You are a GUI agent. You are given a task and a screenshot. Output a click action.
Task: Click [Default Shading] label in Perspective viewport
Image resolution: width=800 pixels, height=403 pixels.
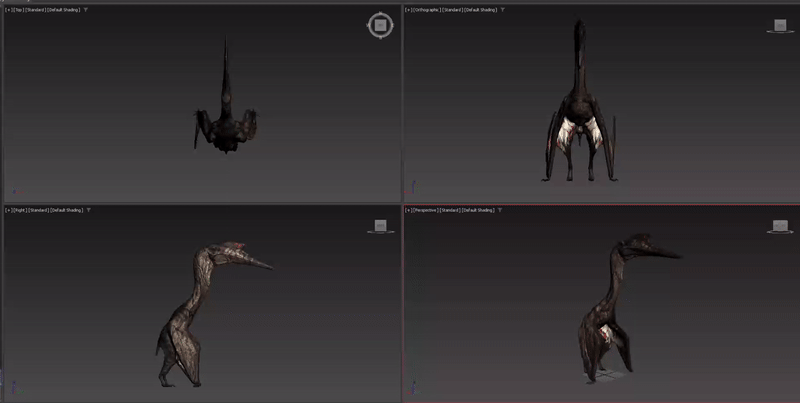click(478, 210)
